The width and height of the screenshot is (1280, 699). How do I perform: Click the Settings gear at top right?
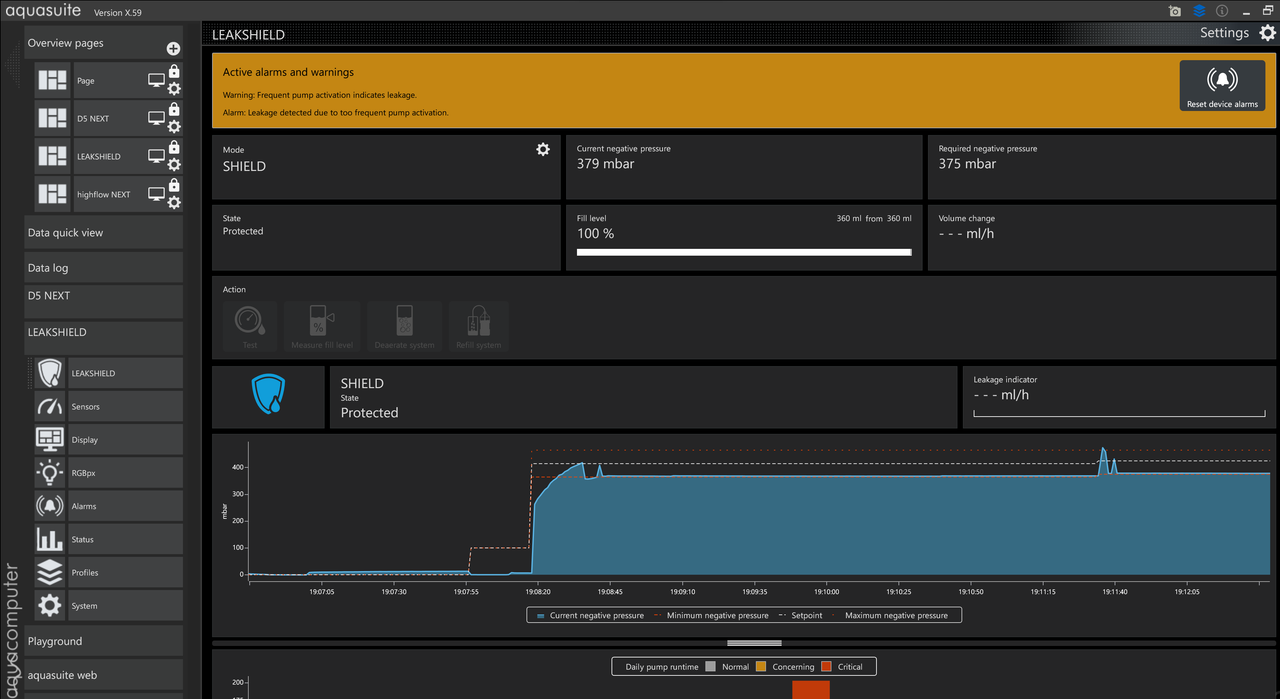[1267, 33]
